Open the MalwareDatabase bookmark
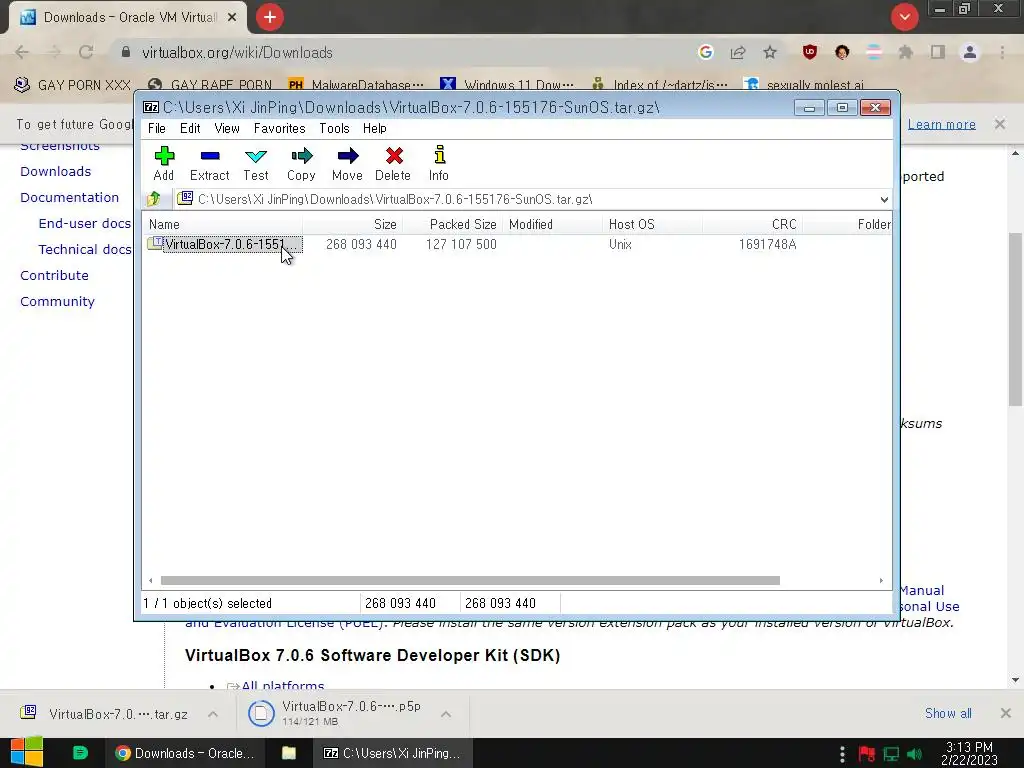This screenshot has width=1024, height=768. pyautogui.click(x=356, y=85)
